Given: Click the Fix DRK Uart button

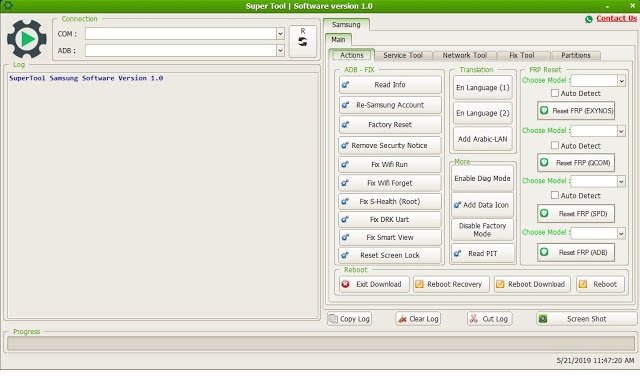Looking at the screenshot, I should pyautogui.click(x=390, y=219).
